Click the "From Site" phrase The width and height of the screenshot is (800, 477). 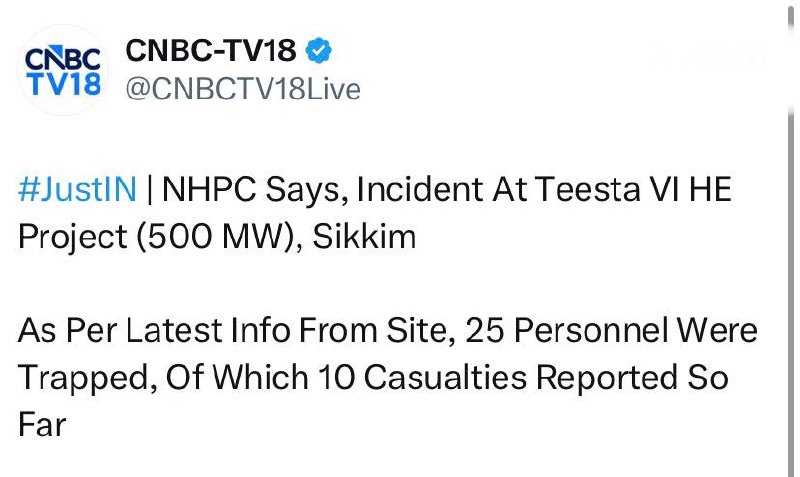377,330
